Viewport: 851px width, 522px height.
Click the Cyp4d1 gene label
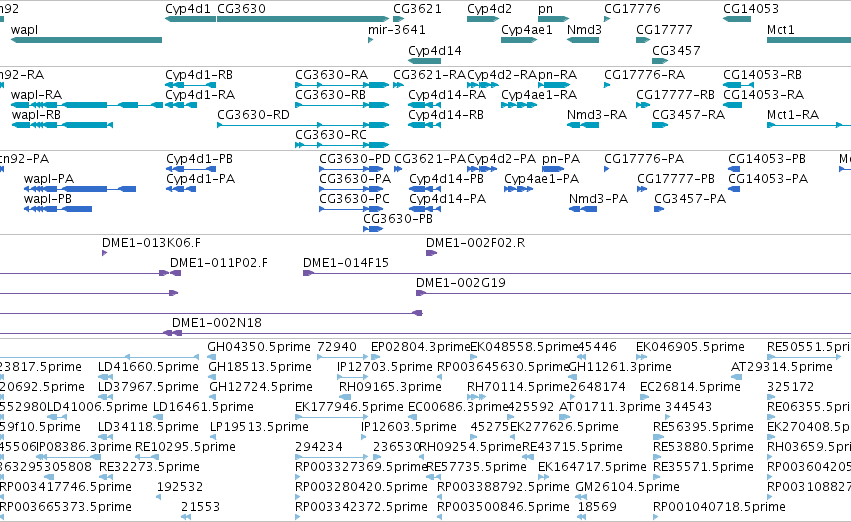click(189, 9)
